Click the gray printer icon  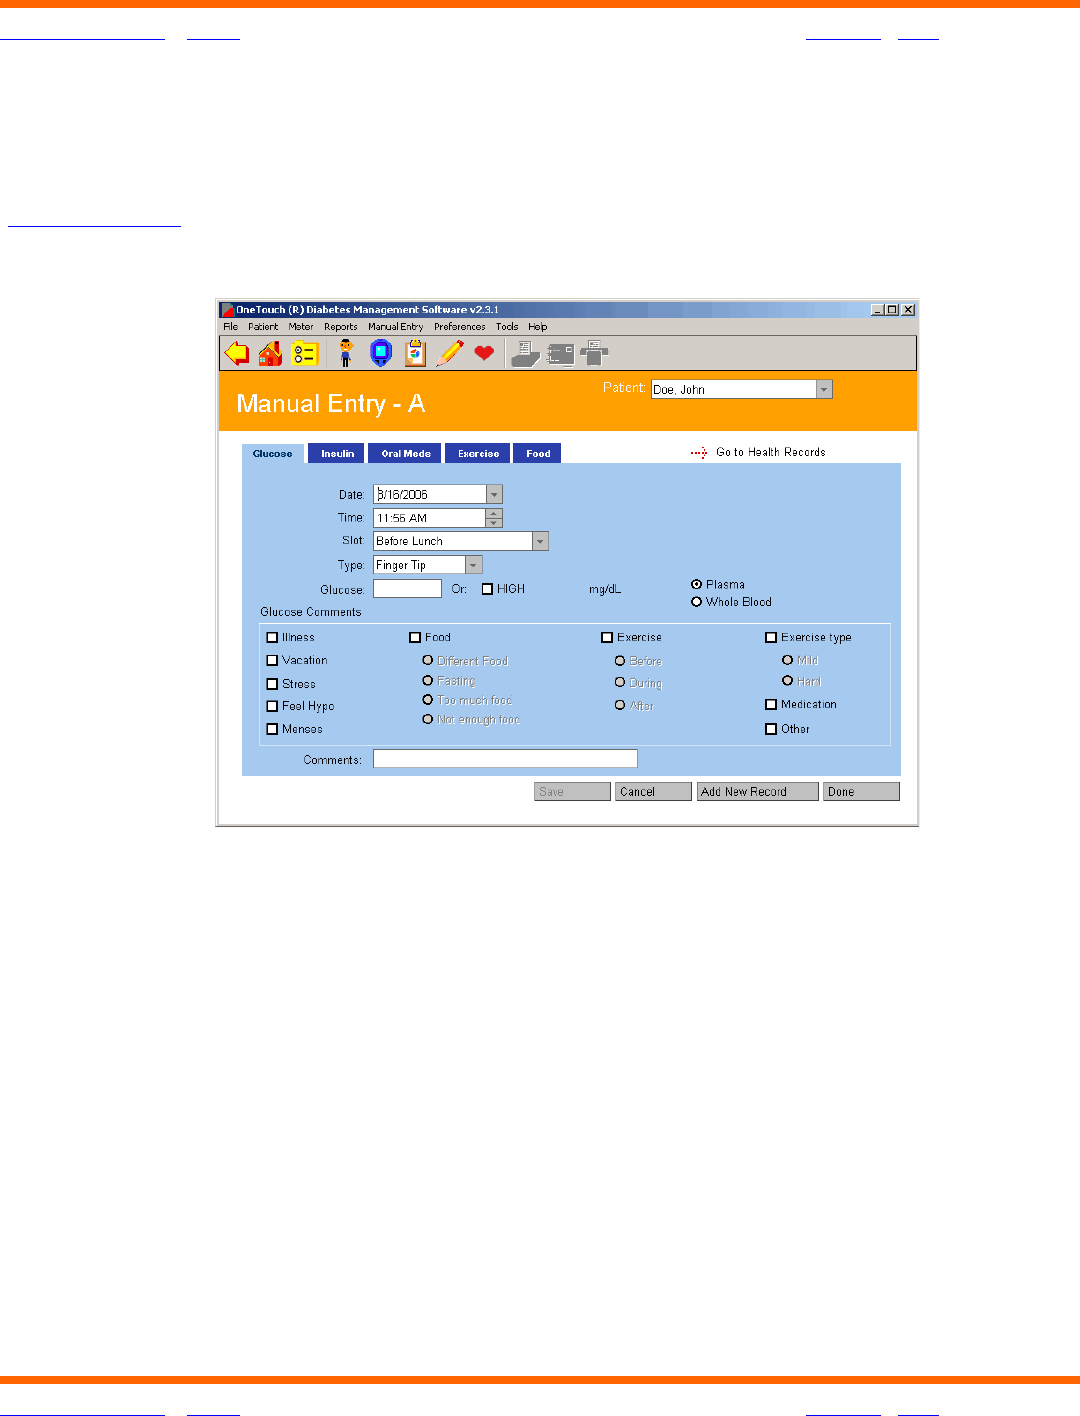[595, 353]
